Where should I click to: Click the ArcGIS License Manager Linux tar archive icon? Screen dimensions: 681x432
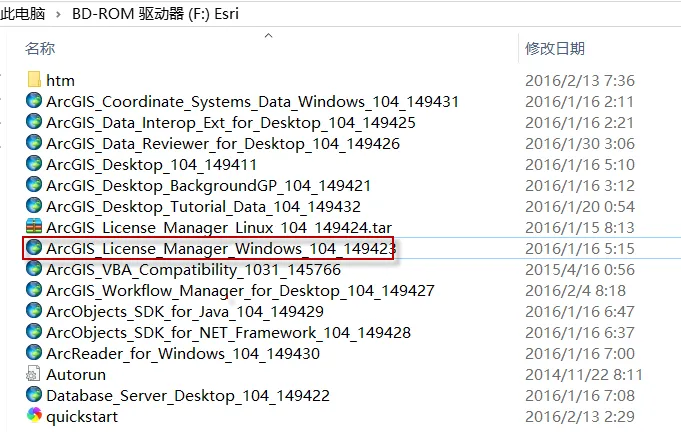pyautogui.click(x=34, y=227)
